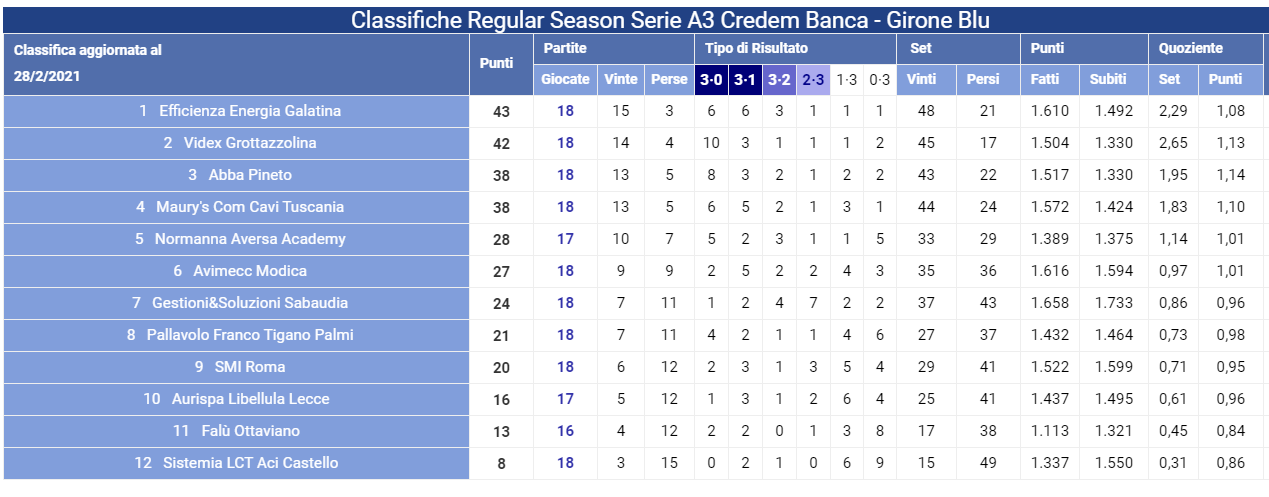The height and width of the screenshot is (497, 1269).
Task: Click the 3-2 result type header
Action: 779,80
